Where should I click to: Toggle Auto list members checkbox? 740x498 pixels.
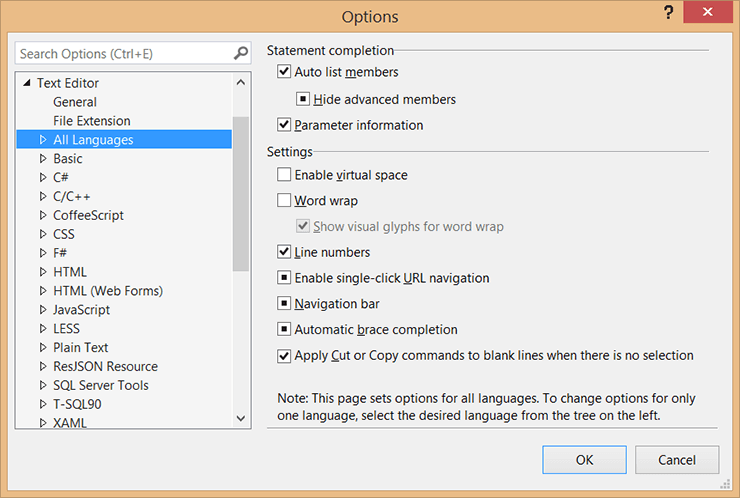tap(284, 72)
